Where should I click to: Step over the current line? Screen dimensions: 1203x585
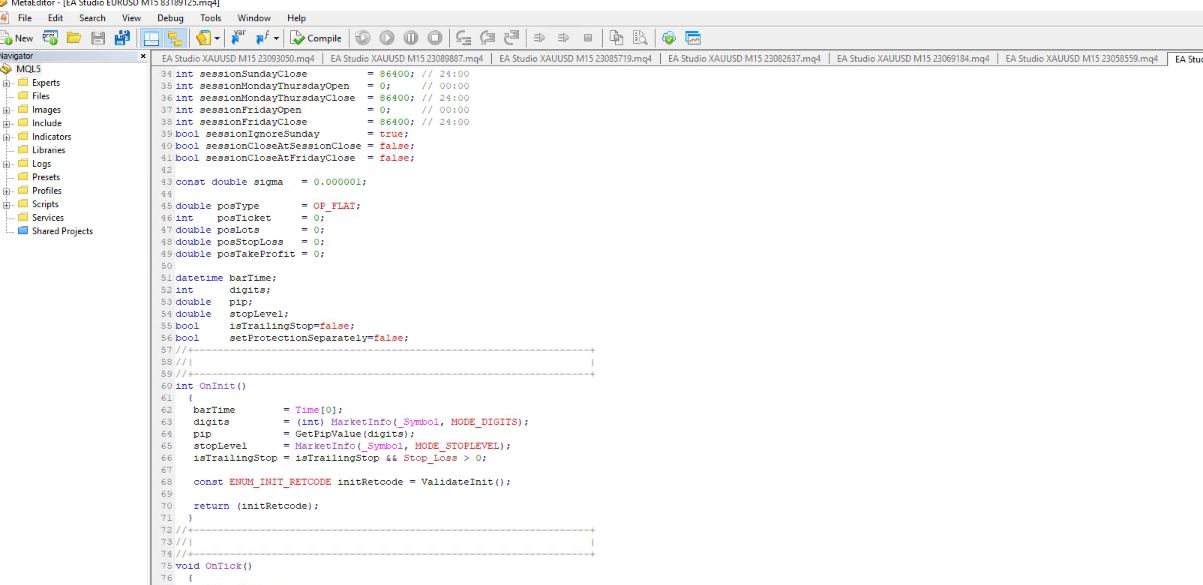click(x=487, y=37)
